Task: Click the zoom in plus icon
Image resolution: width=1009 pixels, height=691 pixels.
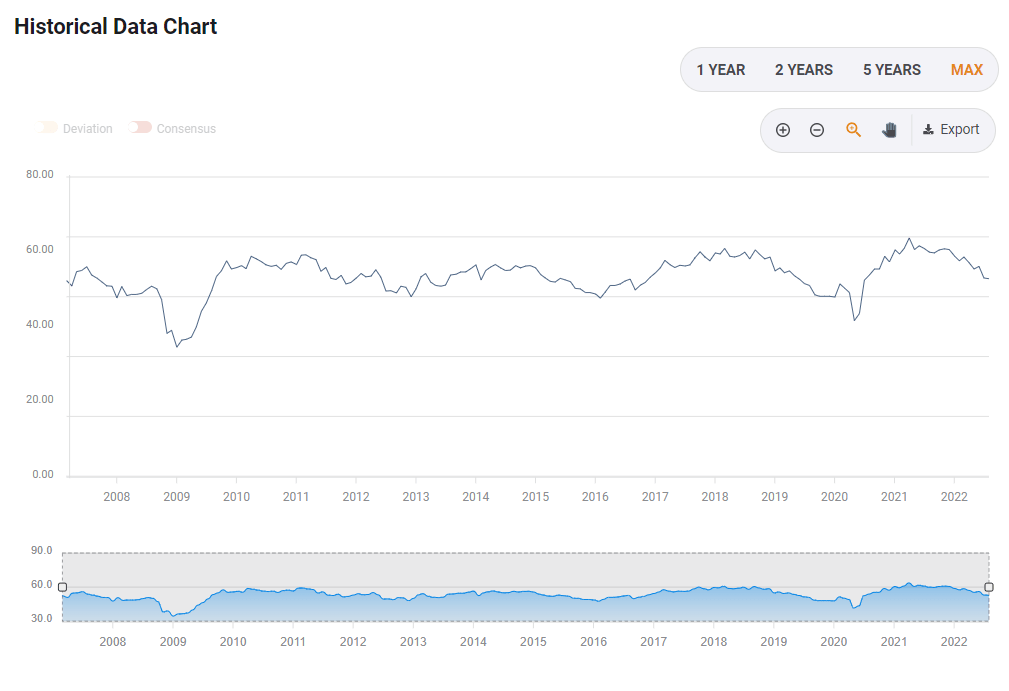Action: (783, 130)
